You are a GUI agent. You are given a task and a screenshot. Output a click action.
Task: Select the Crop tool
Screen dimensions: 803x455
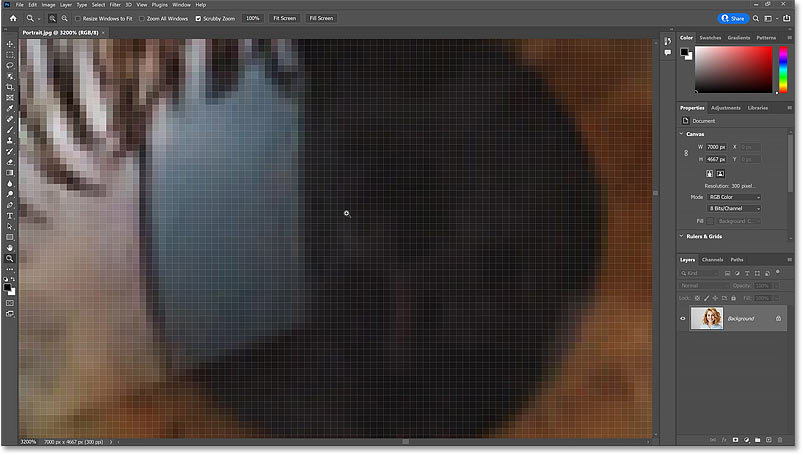tap(10, 87)
